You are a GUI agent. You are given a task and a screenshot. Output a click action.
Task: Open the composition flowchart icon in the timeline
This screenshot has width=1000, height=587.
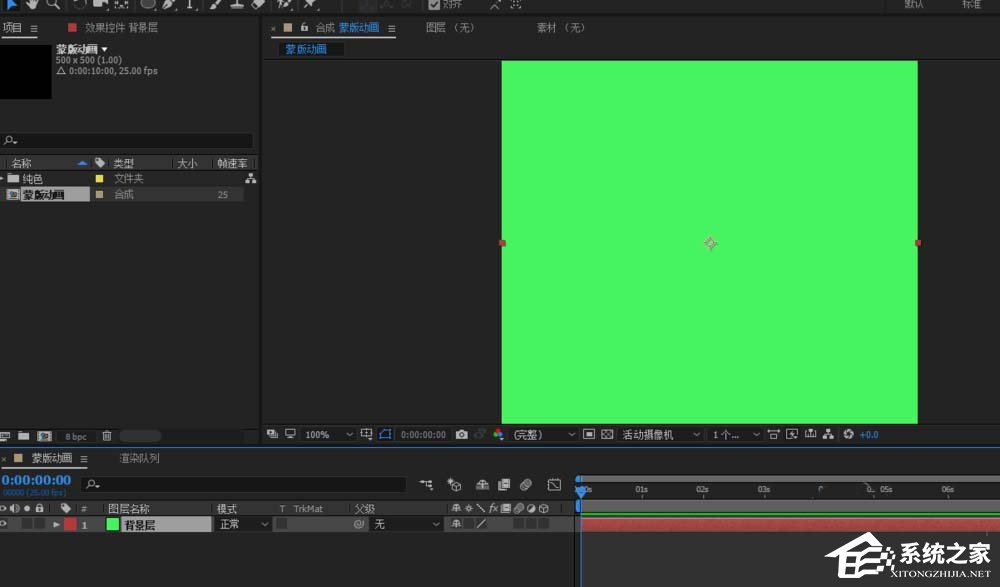(427, 485)
